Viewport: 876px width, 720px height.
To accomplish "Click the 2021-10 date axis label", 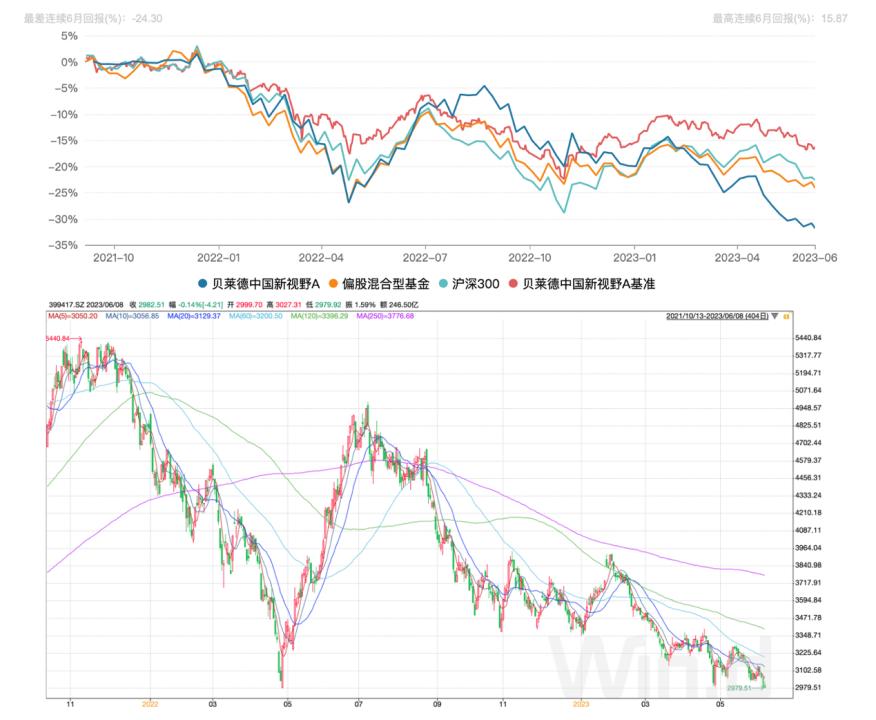I will pyautogui.click(x=113, y=258).
